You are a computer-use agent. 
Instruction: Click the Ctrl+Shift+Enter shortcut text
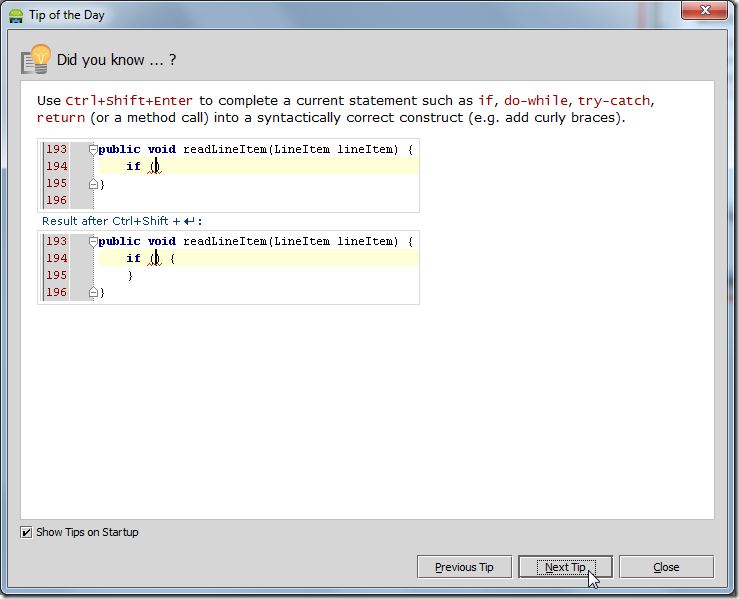(x=129, y=100)
